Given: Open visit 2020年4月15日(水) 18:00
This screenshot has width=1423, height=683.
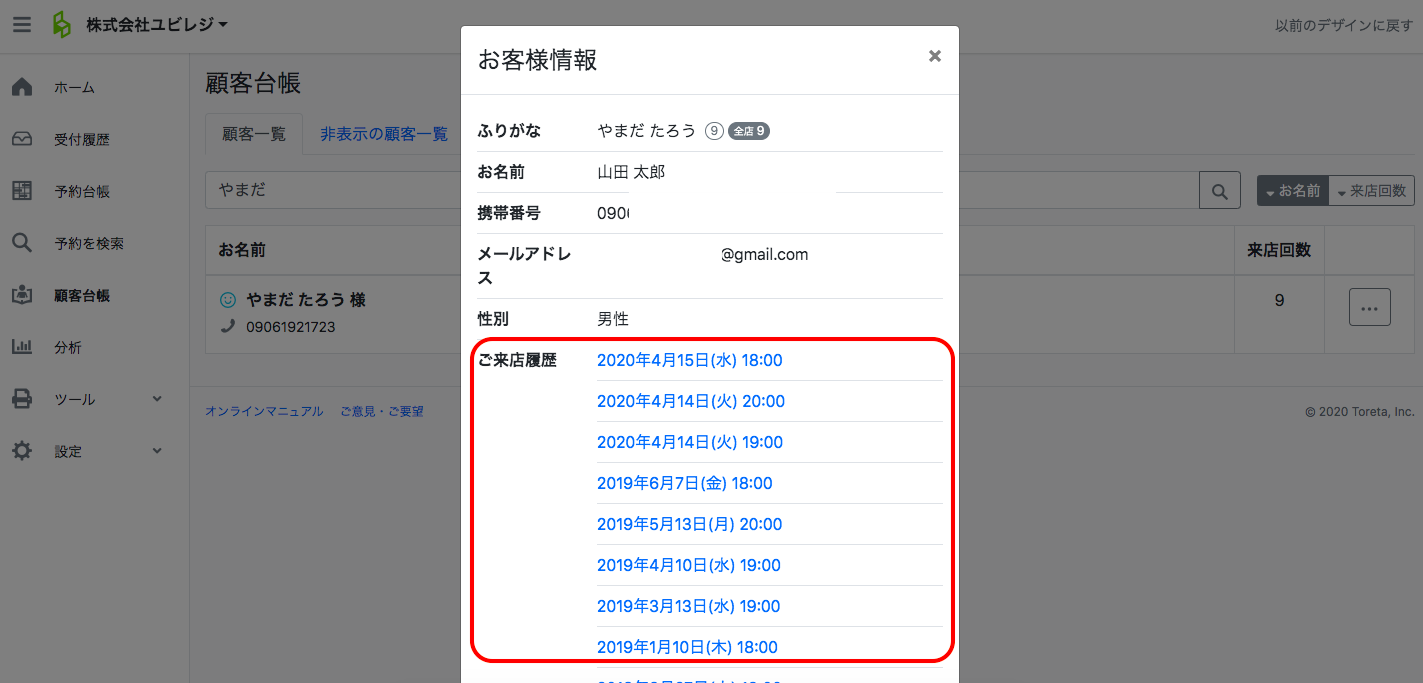Looking at the screenshot, I should (x=690, y=360).
